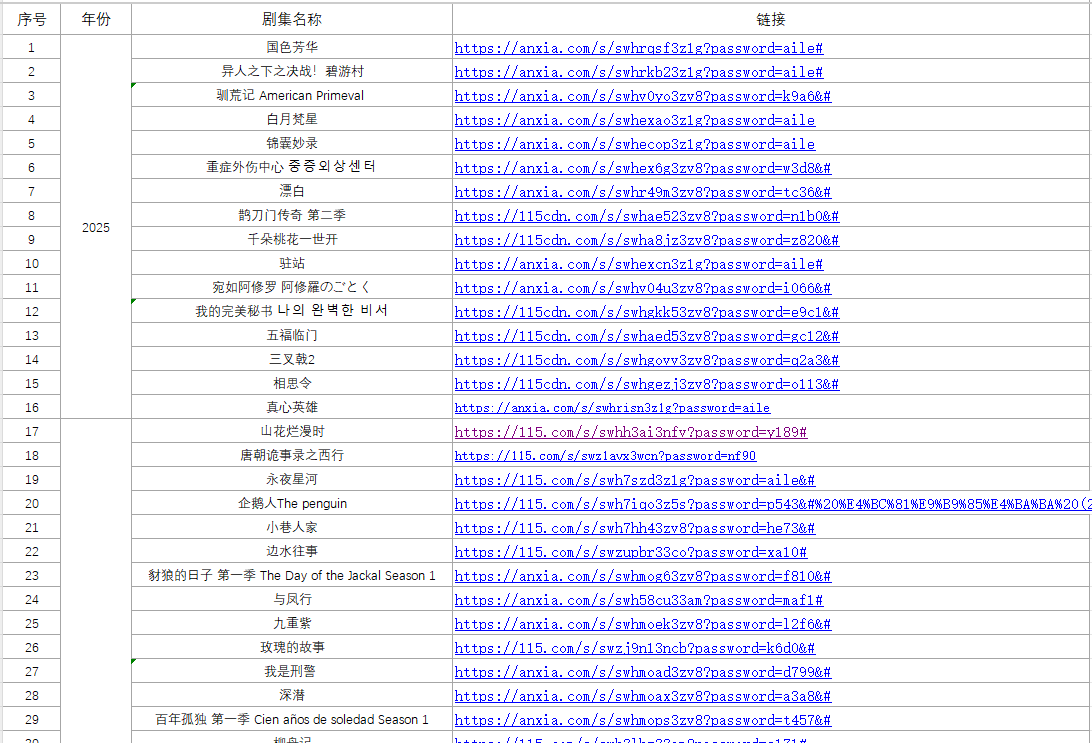Open the link for 边水往事
Viewport: 1092px width, 743px height.
631,552
